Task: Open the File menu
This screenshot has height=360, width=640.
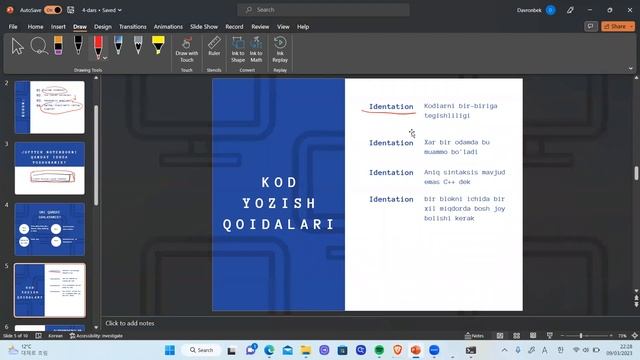Action: click(x=13, y=27)
